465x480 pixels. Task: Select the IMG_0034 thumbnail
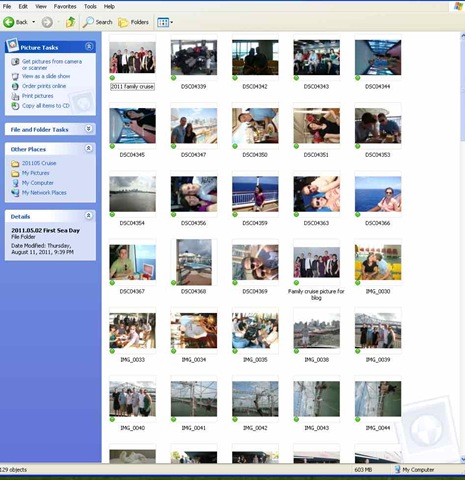click(x=194, y=331)
